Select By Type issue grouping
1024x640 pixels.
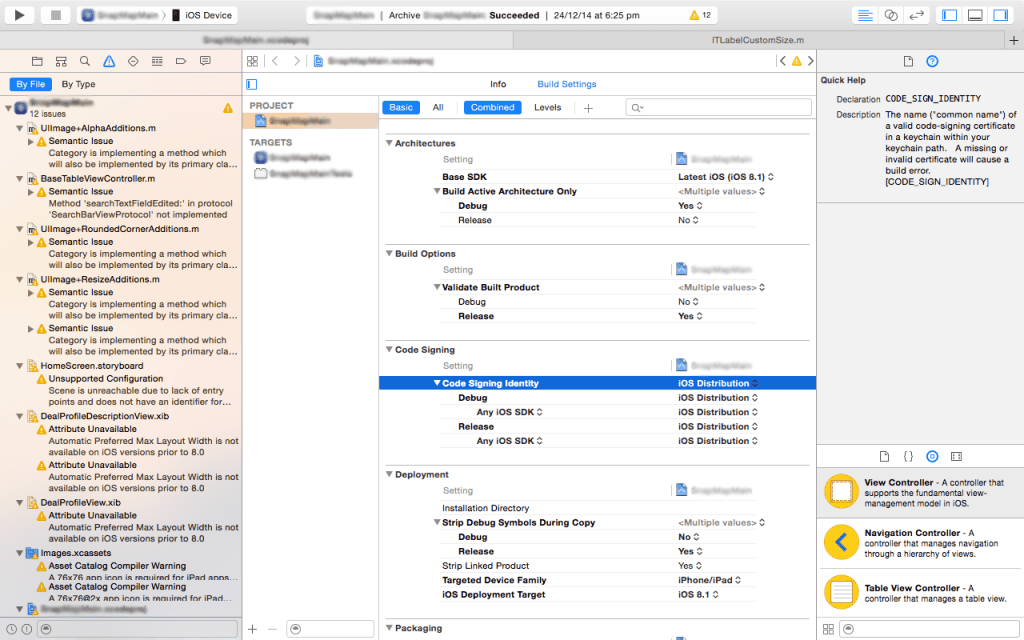pyautogui.click(x=78, y=84)
